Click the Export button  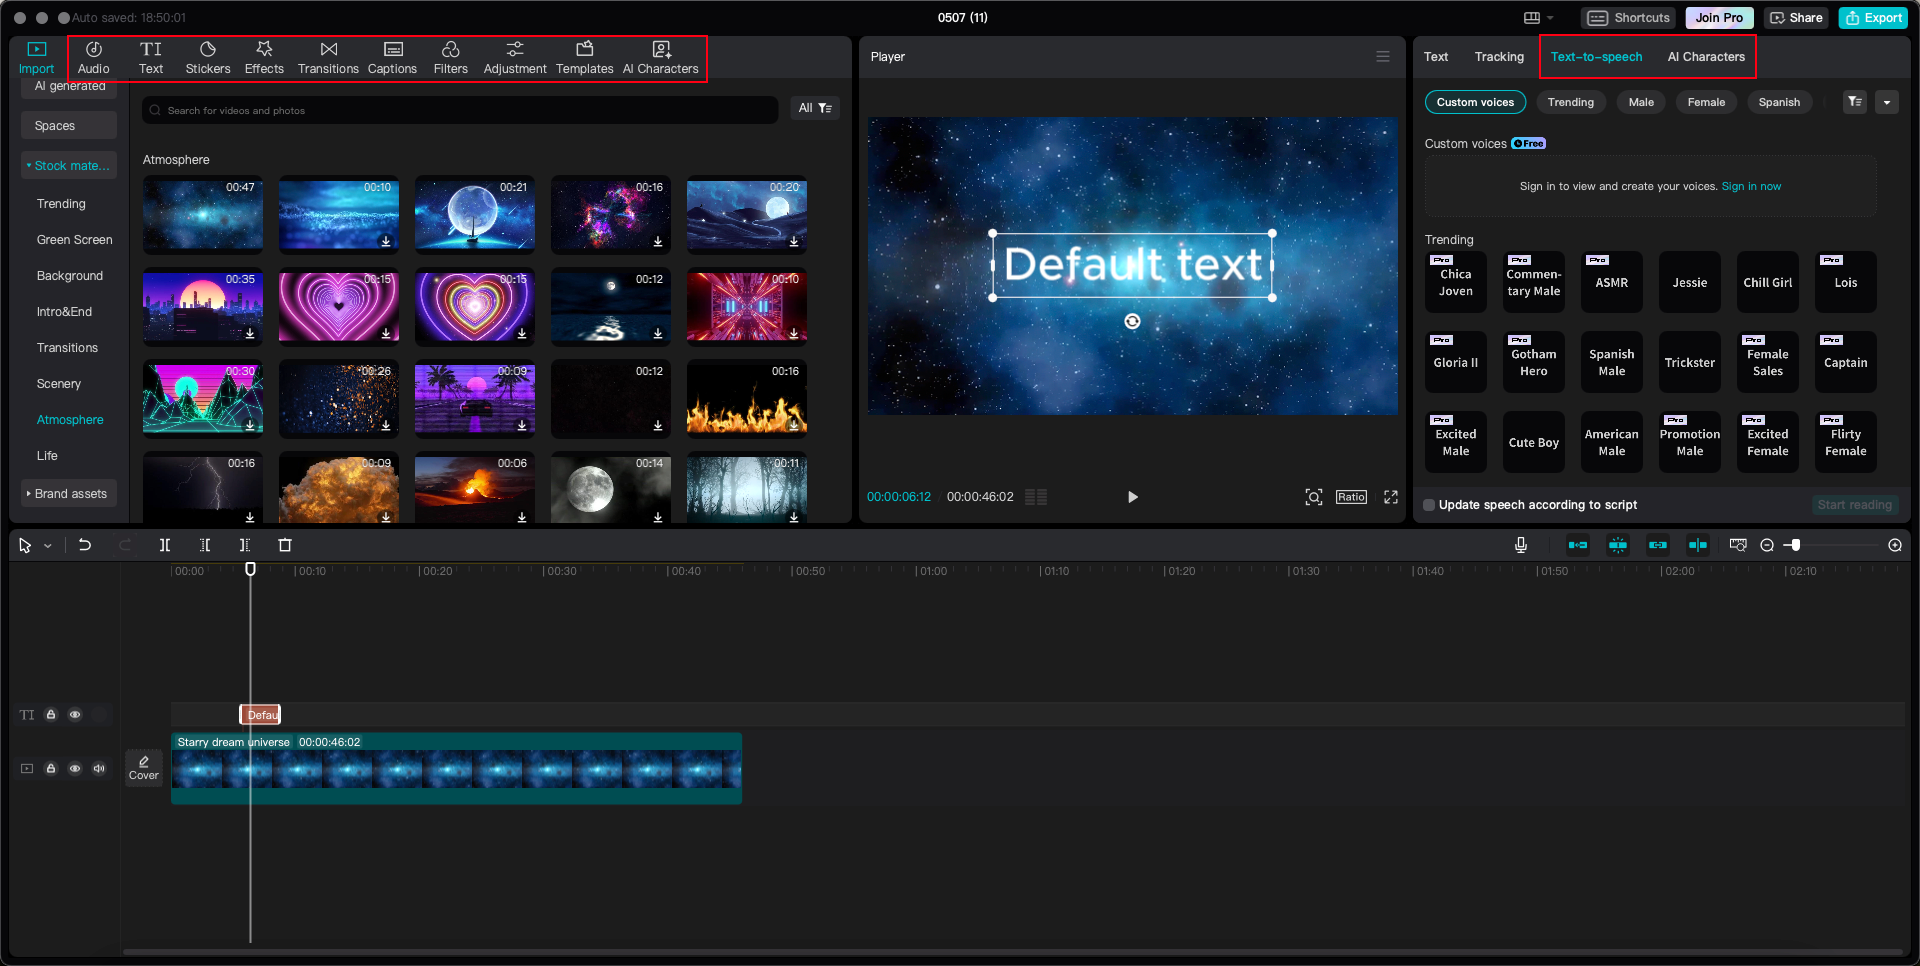(x=1873, y=18)
